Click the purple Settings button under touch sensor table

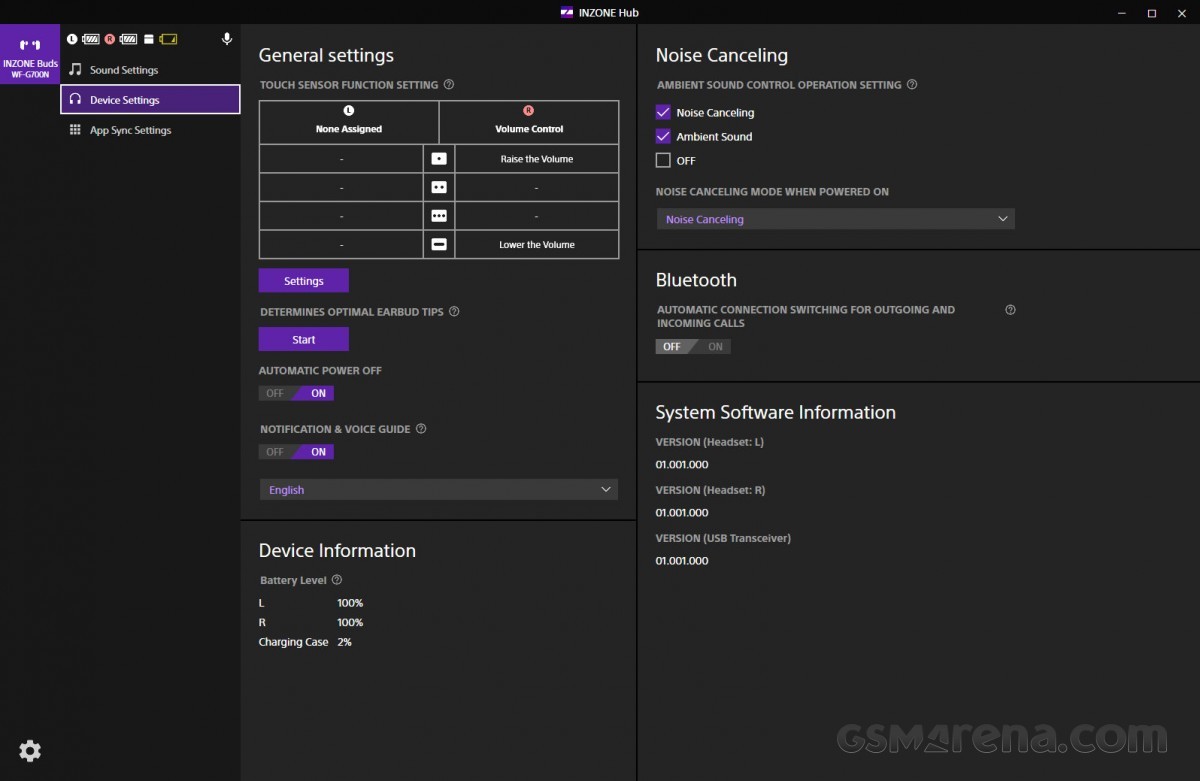(x=304, y=281)
